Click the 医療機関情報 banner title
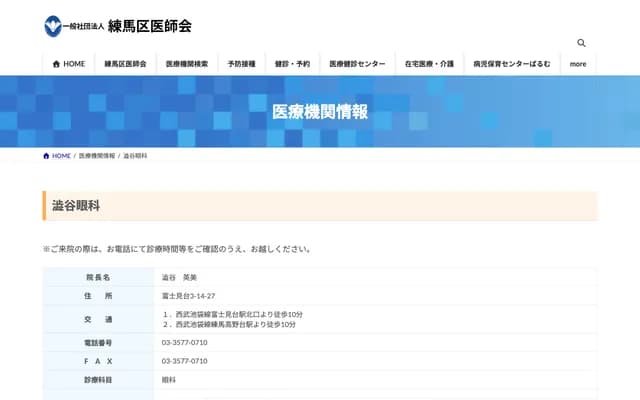Image resolution: width=640 pixels, height=400 pixels. [x=320, y=111]
